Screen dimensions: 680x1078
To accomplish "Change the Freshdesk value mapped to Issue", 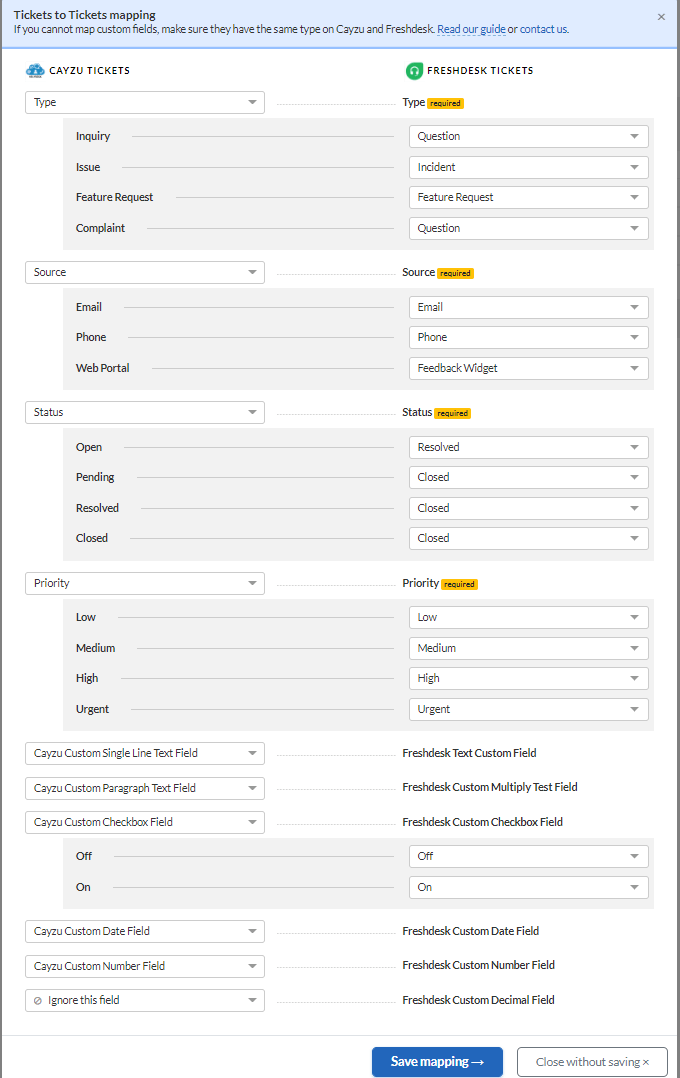I will (x=529, y=167).
